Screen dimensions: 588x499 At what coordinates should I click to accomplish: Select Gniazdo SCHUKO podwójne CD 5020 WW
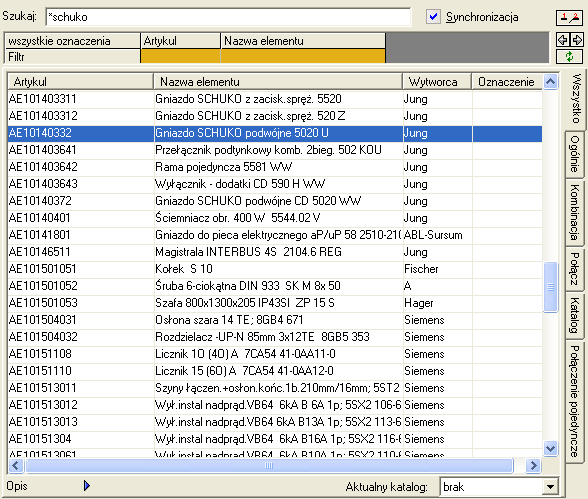pos(275,201)
